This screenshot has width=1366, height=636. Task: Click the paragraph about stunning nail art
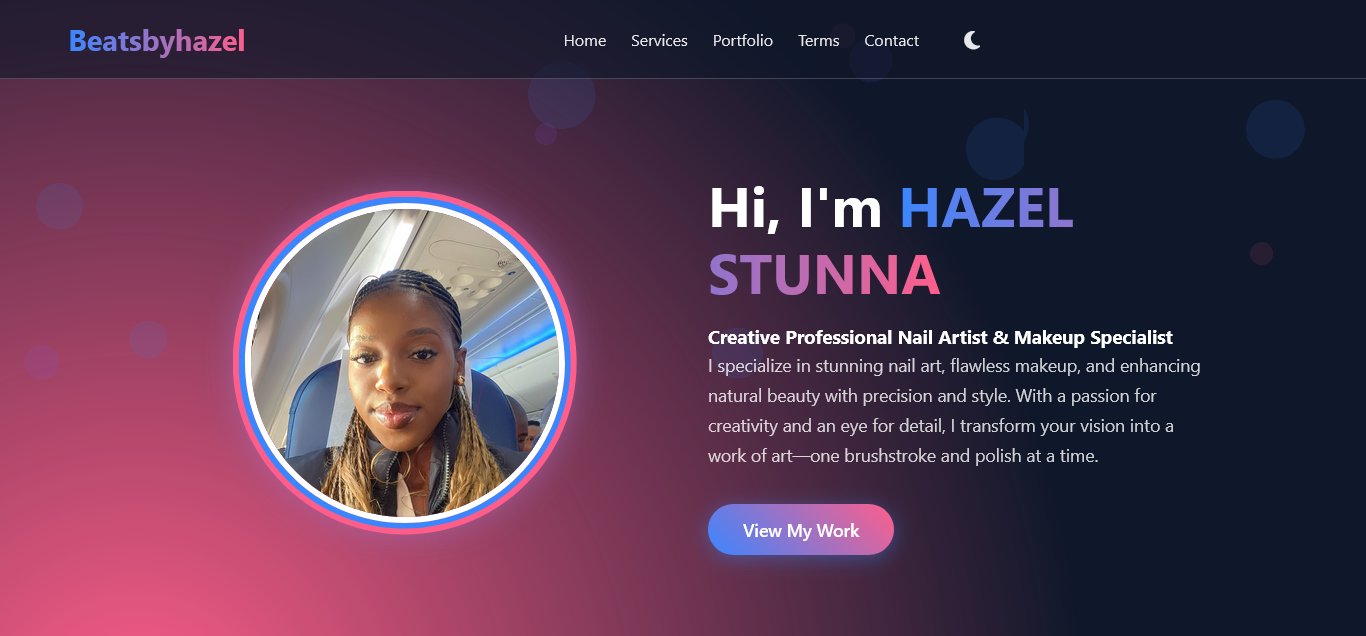click(x=954, y=411)
